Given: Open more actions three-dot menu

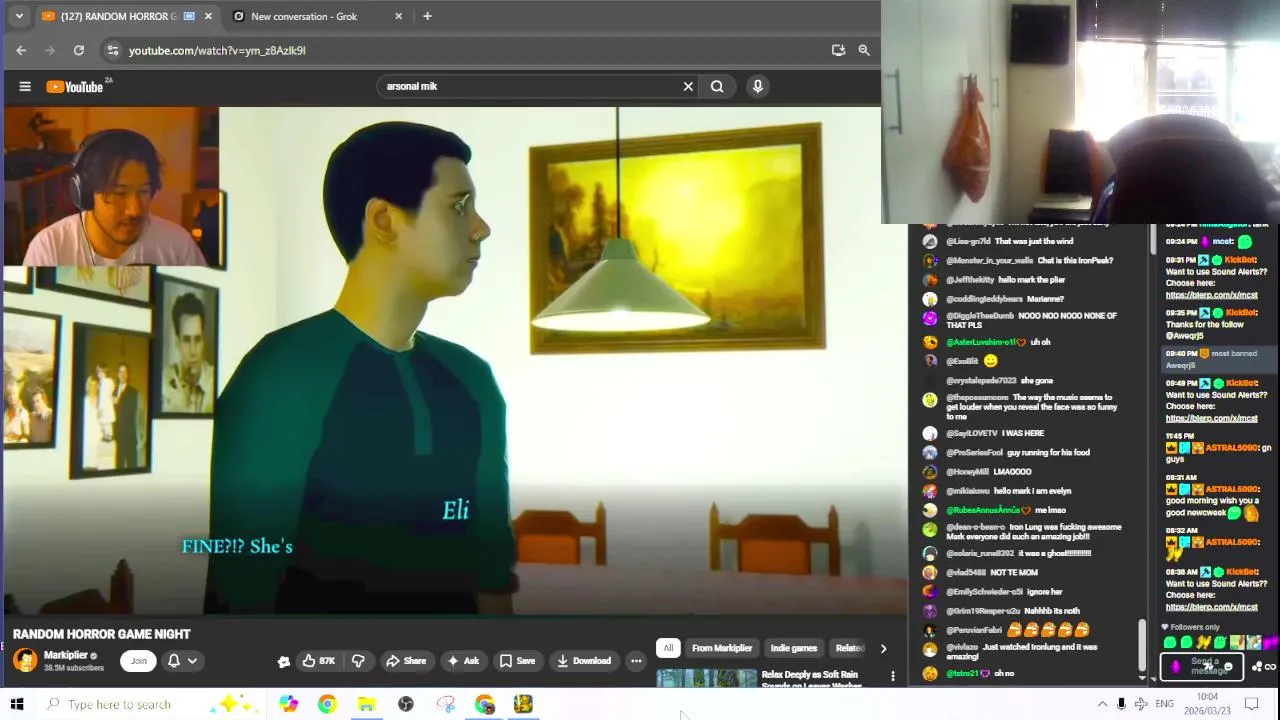Looking at the screenshot, I should coord(636,661).
